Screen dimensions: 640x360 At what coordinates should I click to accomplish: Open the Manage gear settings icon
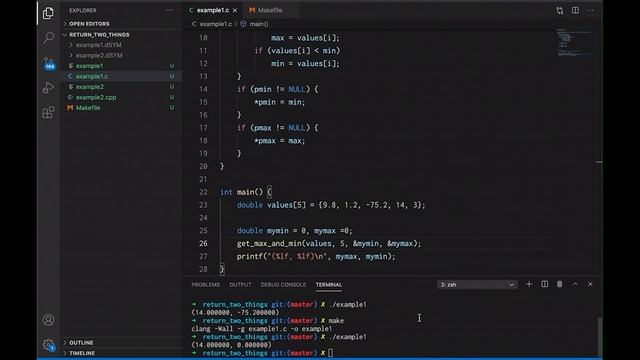pos(48,344)
